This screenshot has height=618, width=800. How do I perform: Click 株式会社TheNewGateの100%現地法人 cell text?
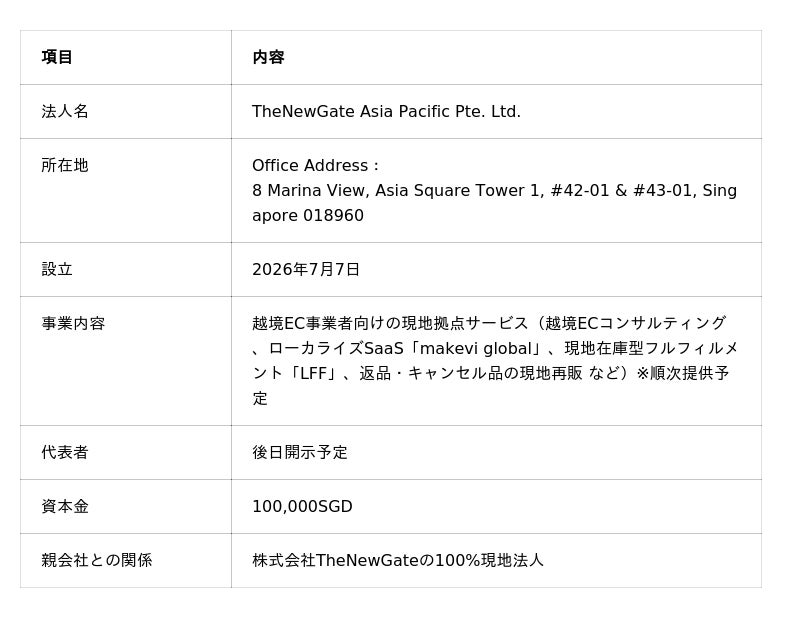(x=398, y=560)
